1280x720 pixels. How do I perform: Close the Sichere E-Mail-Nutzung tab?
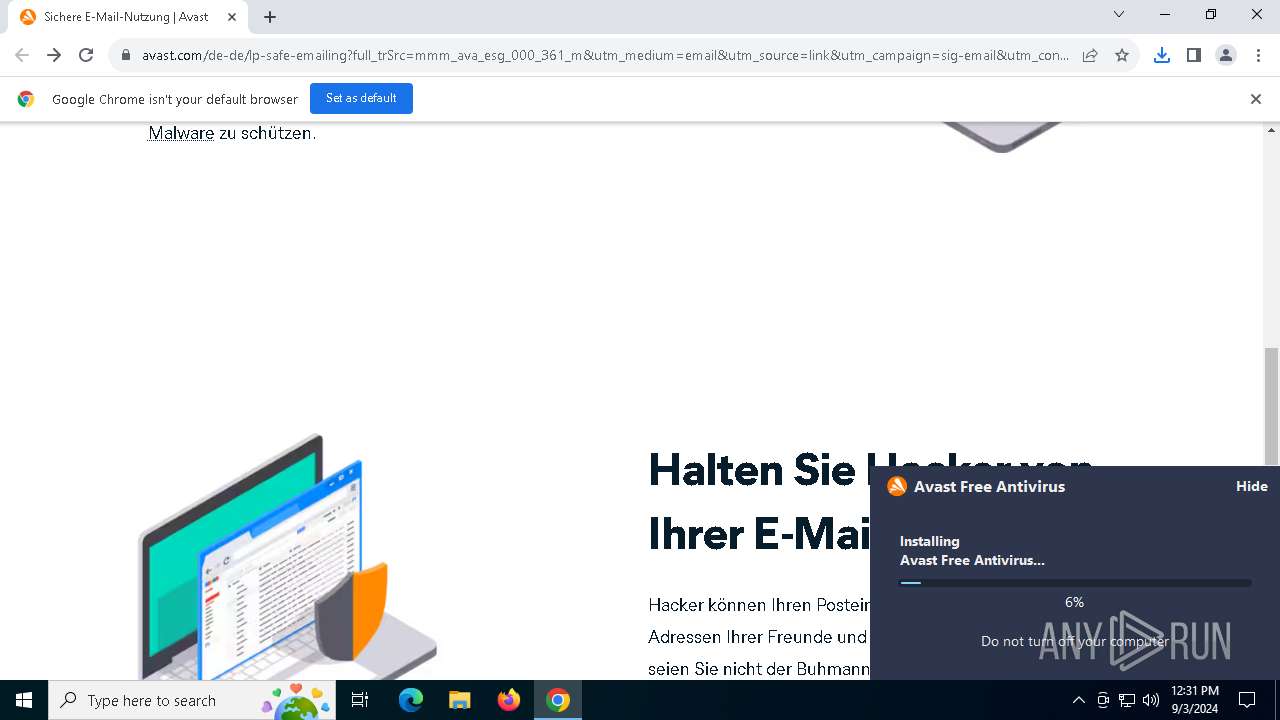(x=232, y=17)
